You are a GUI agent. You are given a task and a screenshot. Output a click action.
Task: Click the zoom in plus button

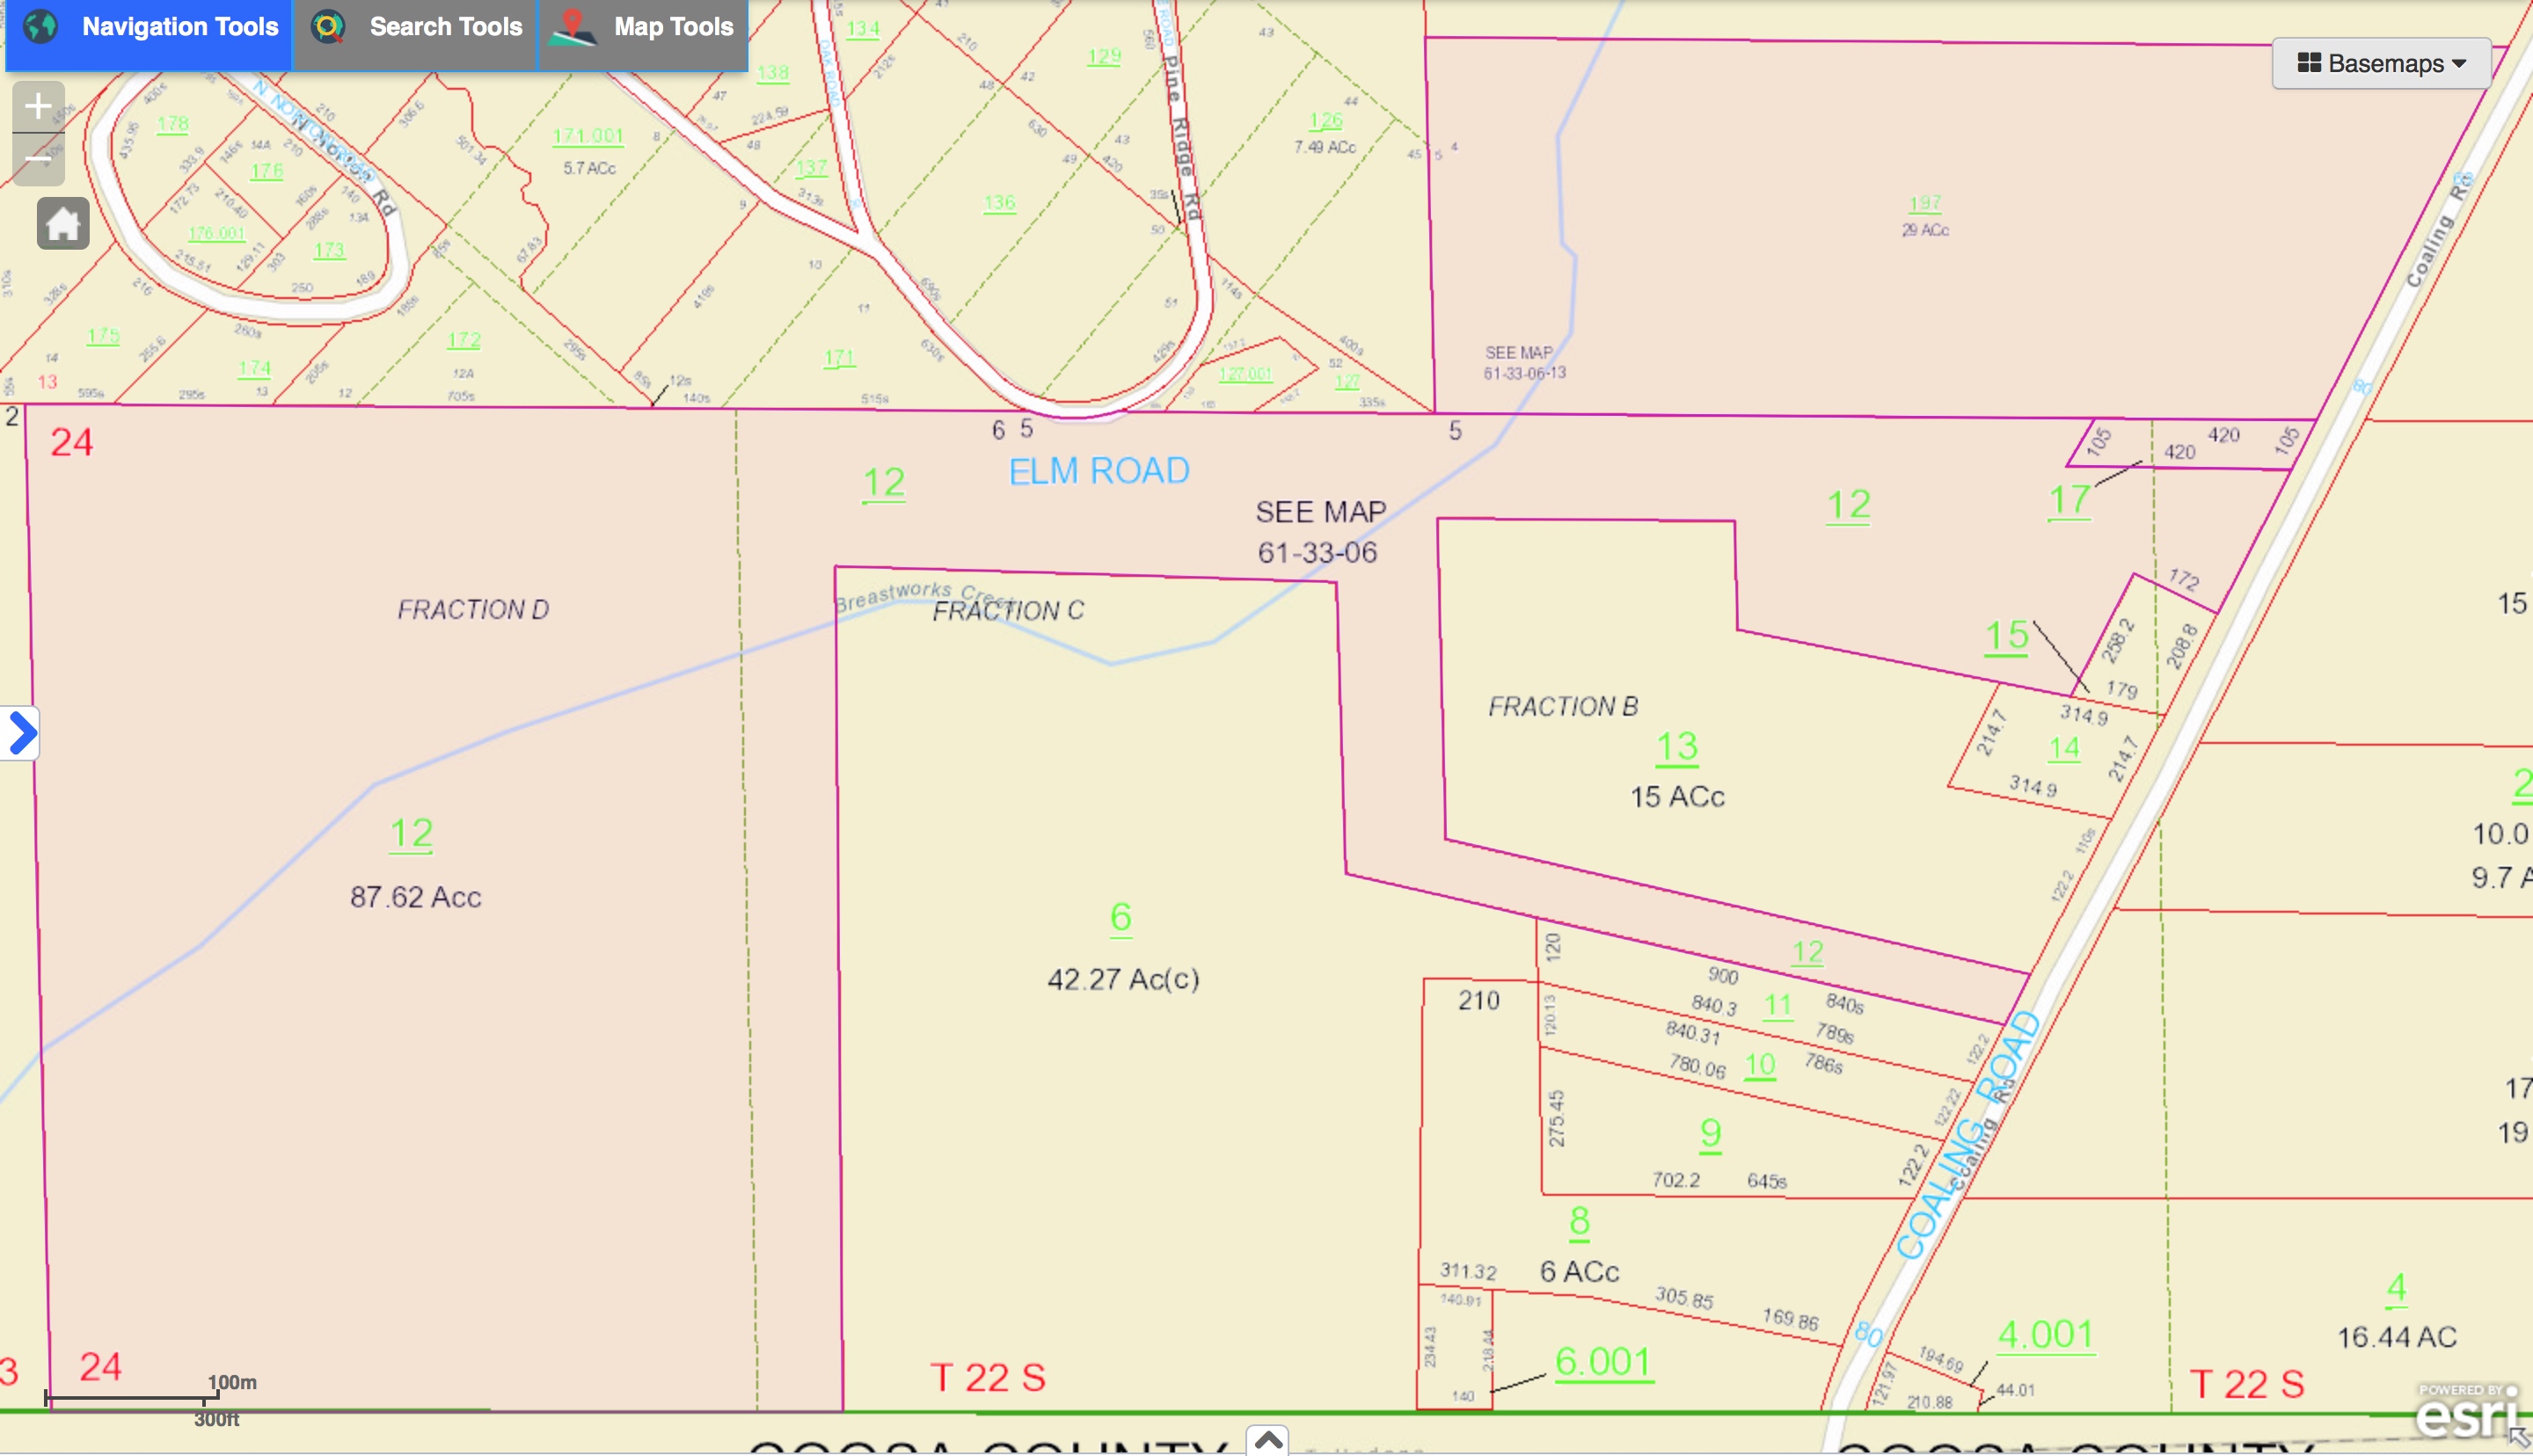pos(38,106)
